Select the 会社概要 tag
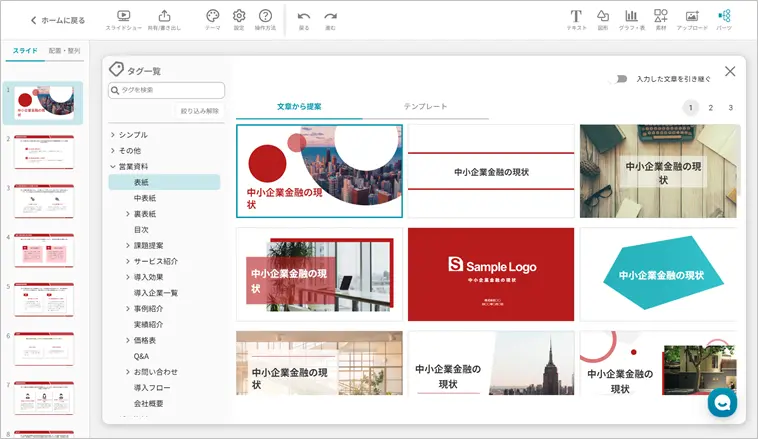The image size is (758, 439). click(148, 404)
